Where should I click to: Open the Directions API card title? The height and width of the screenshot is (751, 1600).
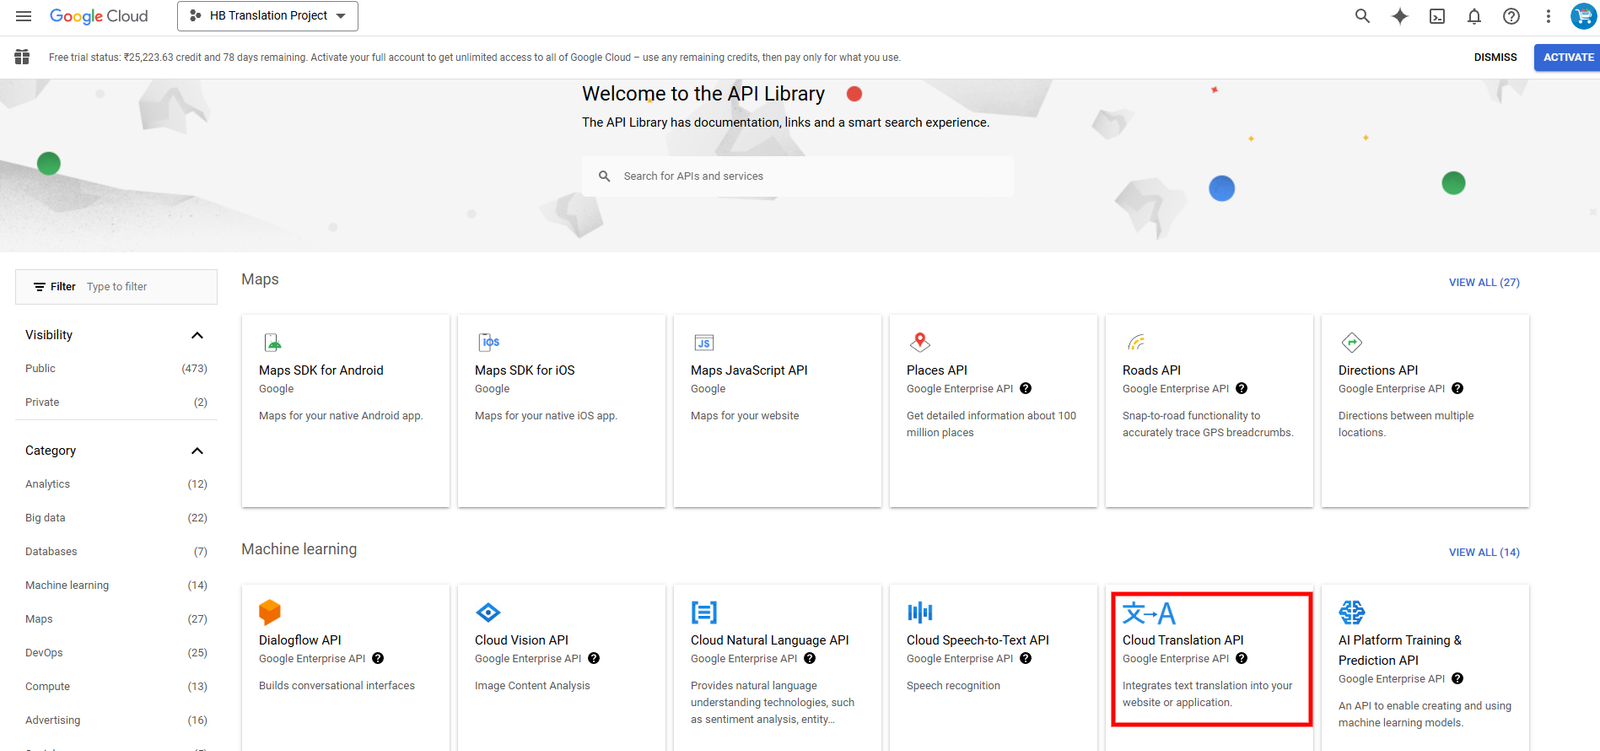(1378, 371)
